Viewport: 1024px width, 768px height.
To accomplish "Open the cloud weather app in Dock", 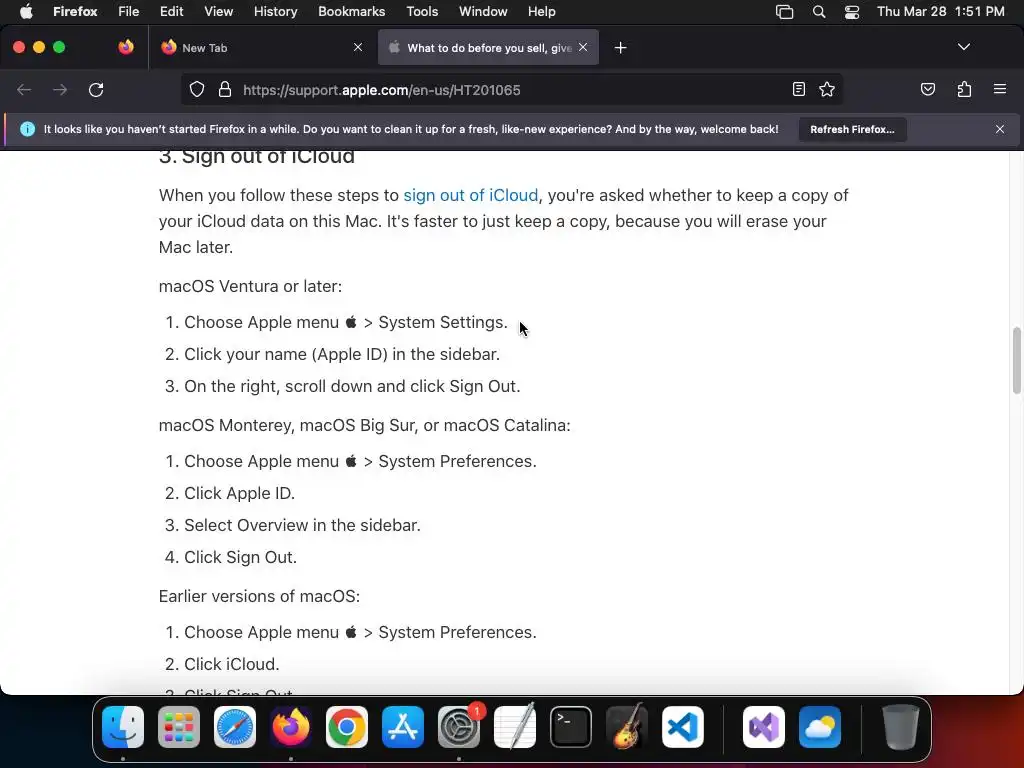I will 820,727.
